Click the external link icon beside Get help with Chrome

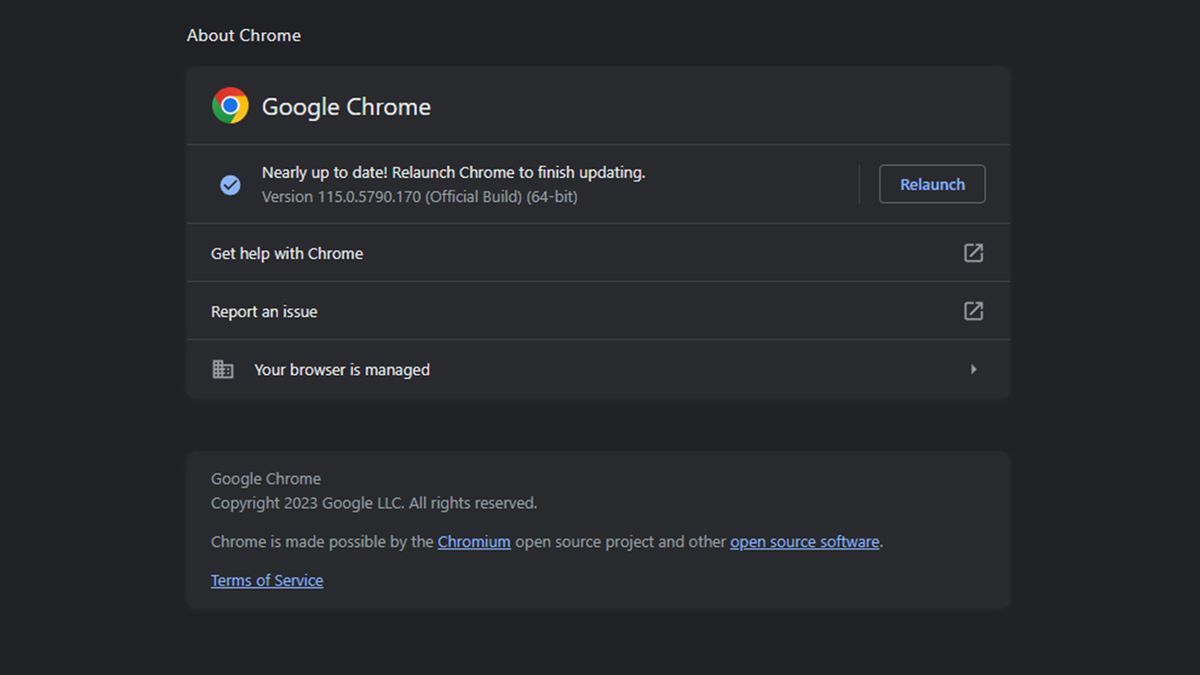973,253
